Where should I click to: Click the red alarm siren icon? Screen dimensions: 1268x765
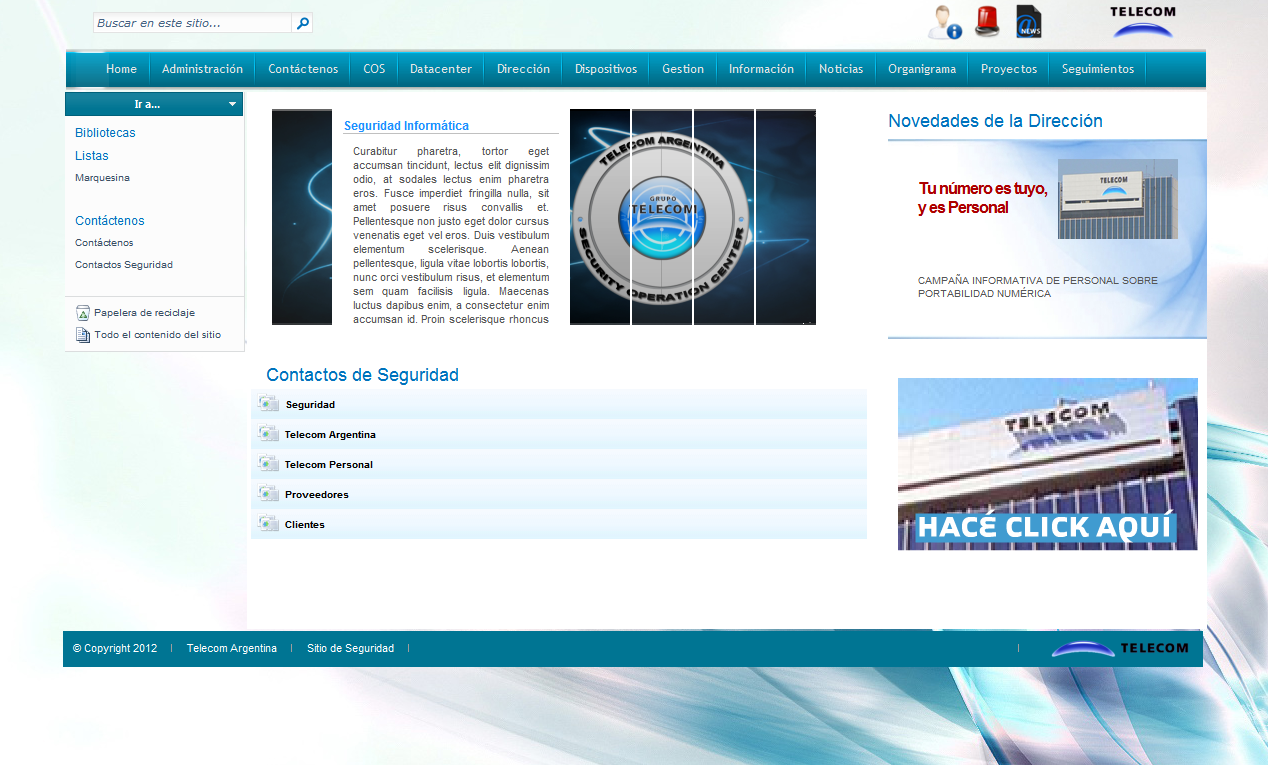pos(987,22)
